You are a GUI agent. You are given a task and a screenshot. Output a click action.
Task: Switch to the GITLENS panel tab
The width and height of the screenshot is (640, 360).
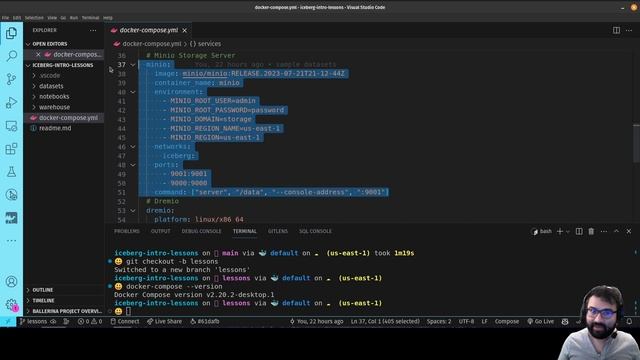point(278,231)
